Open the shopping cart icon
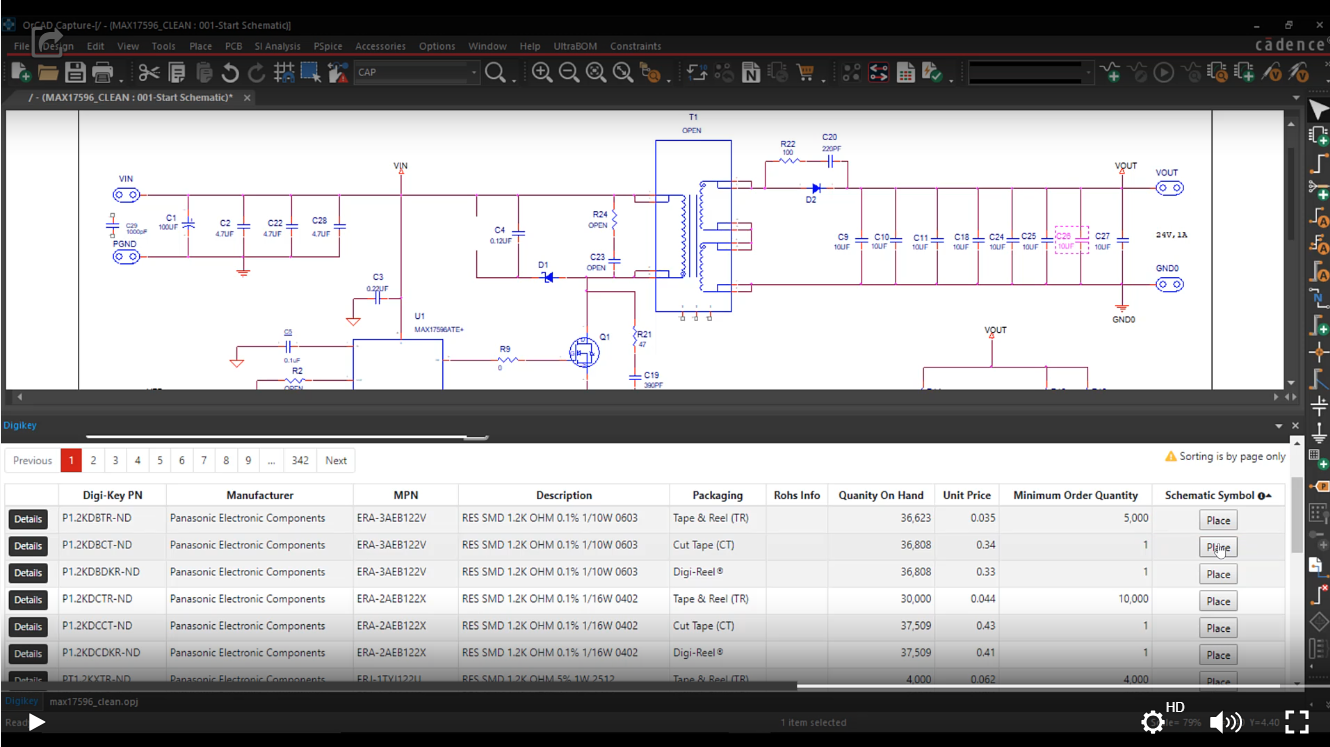The height and width of the screenshot is (747, 1330). pos(805,72)
